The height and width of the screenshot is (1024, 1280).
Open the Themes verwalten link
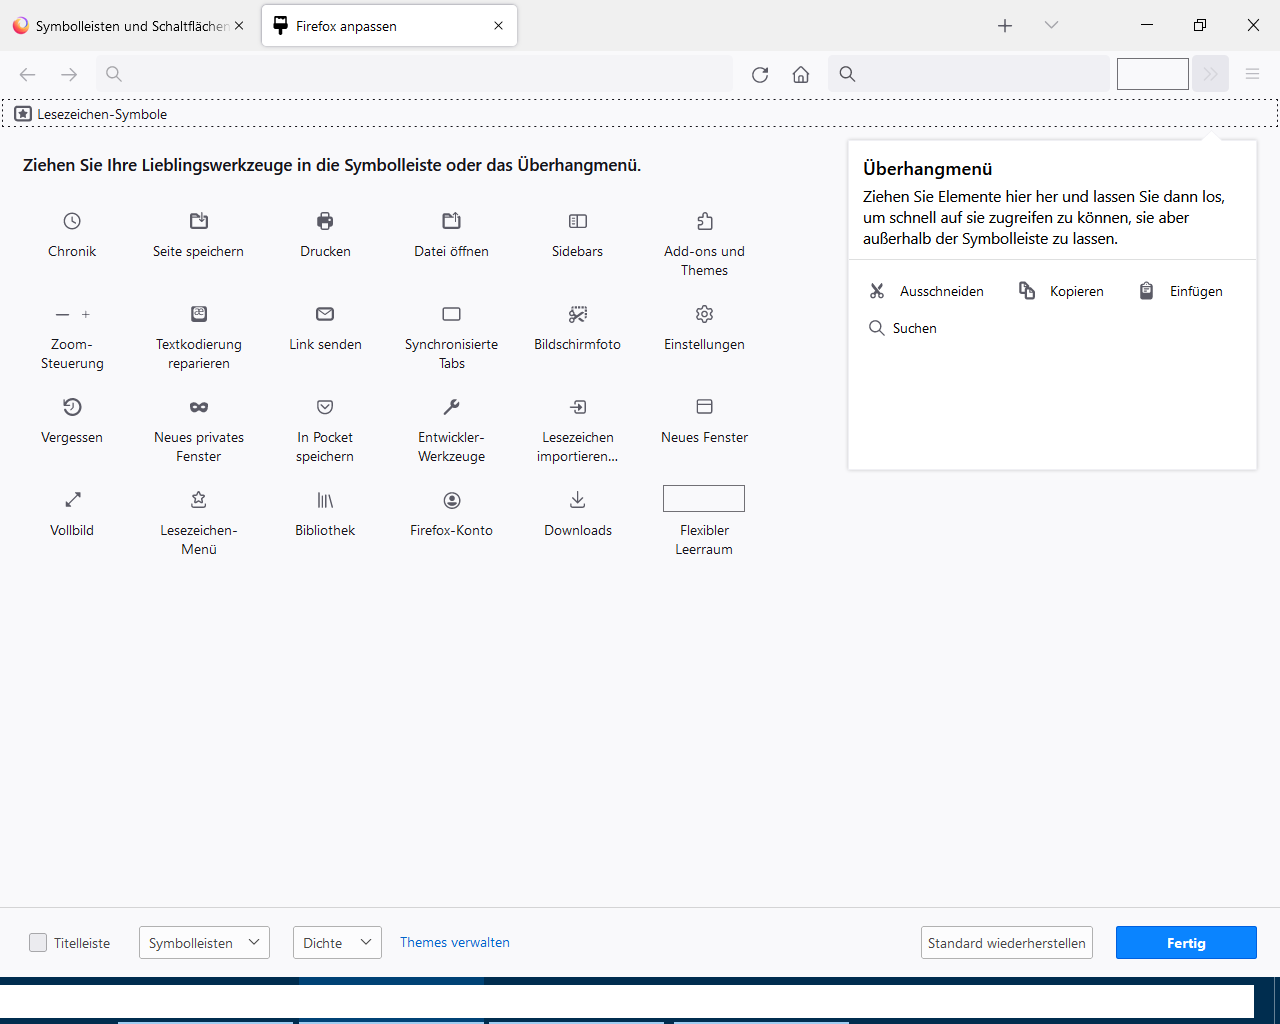pos(455,942)
